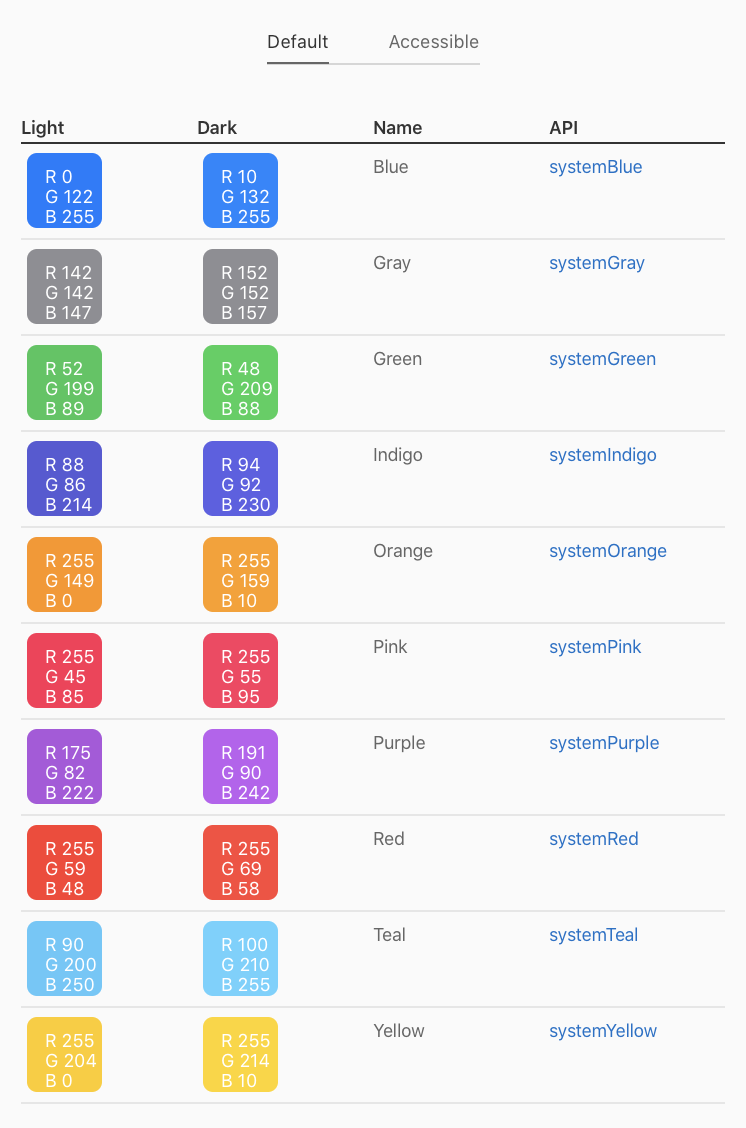Image resolution: width=746 pixels, height=1128 pixels.
Task: Open the systemOrange API link
Action: [607, 551]
